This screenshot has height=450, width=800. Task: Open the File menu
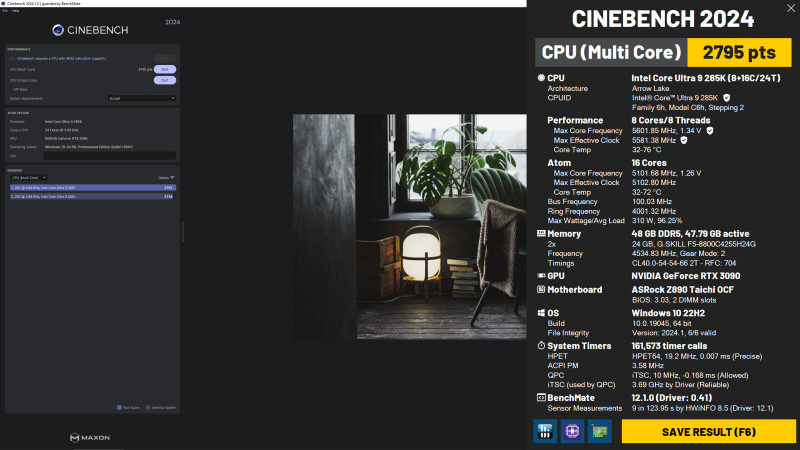click(x=5, y=10)
